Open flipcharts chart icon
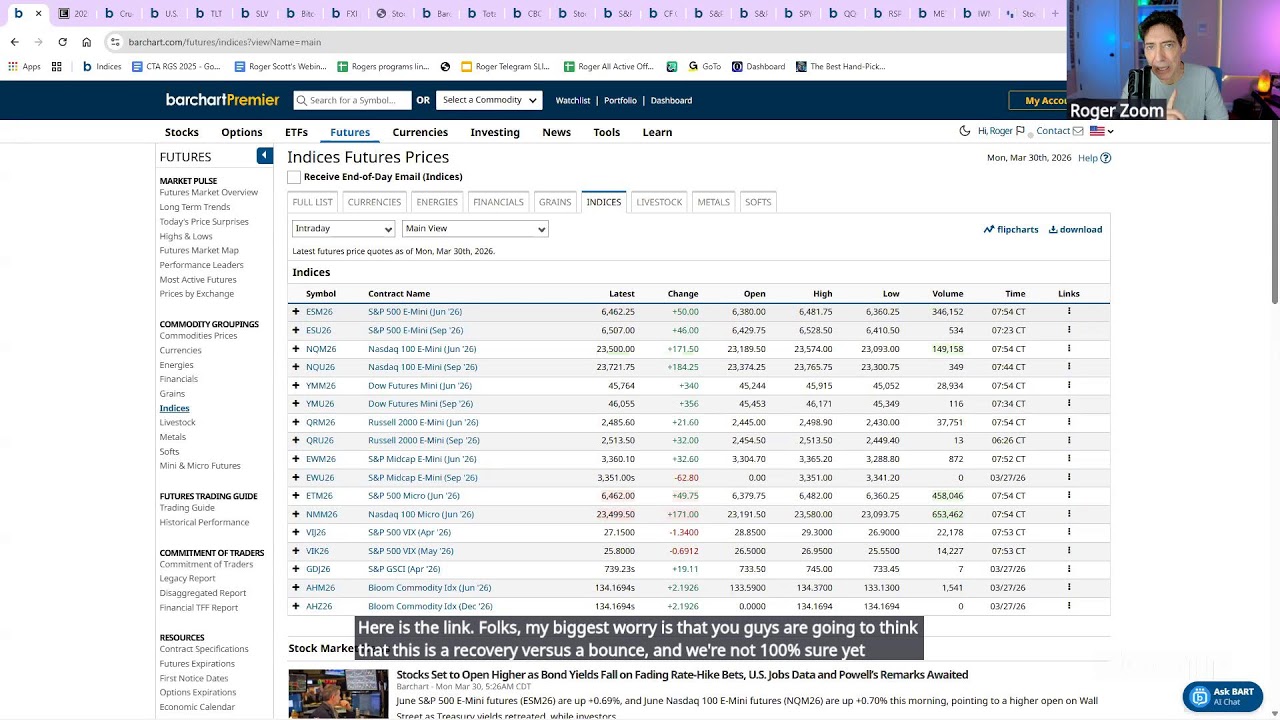This screenshot has height=720, width=1280. pyautogui.click(x=1011, y=229)
